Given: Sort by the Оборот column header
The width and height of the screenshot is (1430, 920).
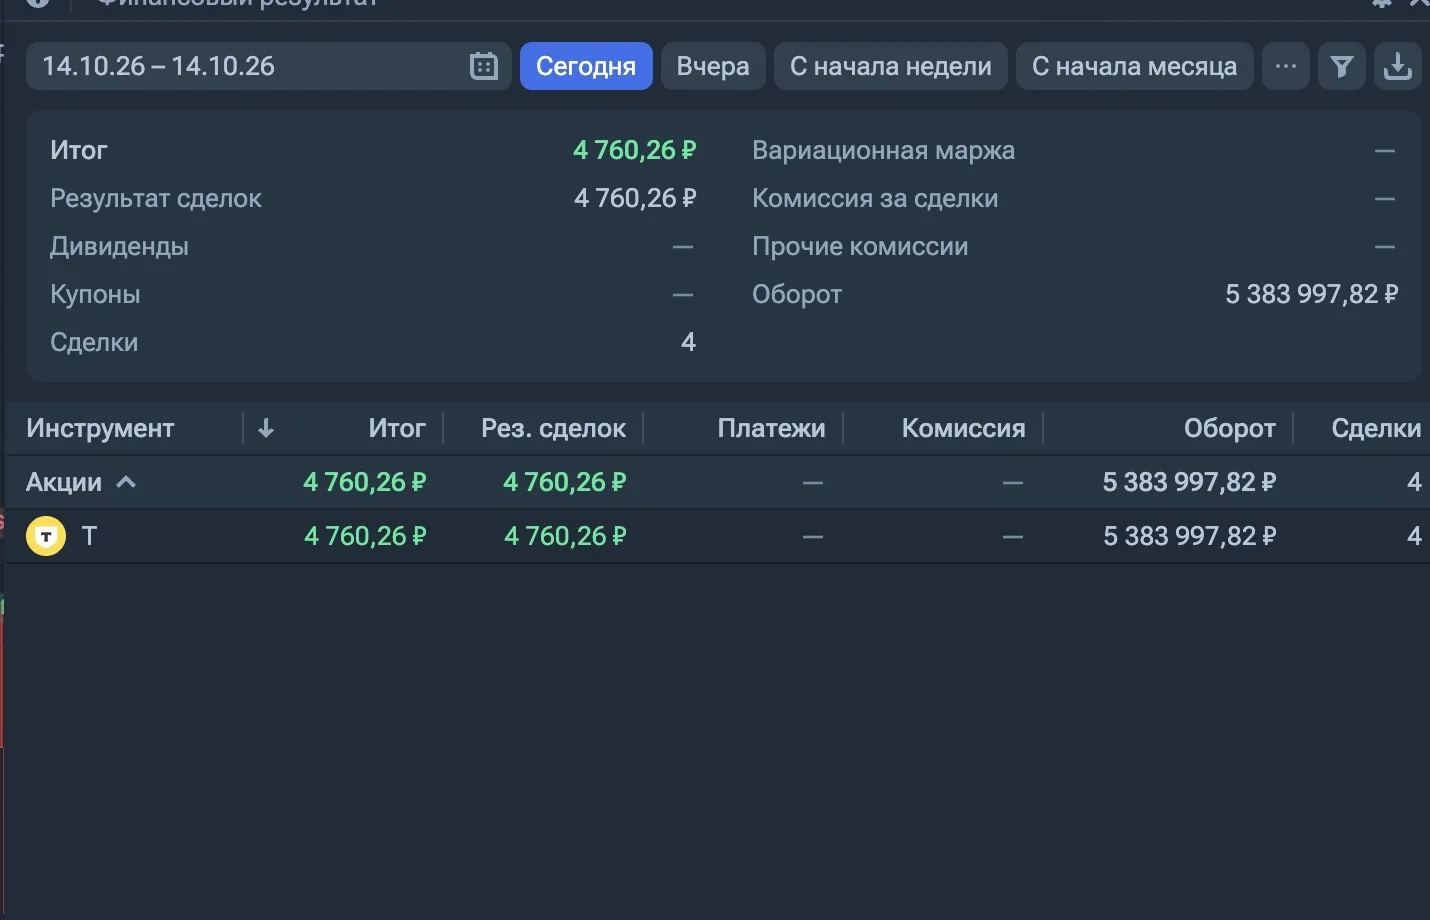Looking at the screenshot, I should tap(1230, 428).
